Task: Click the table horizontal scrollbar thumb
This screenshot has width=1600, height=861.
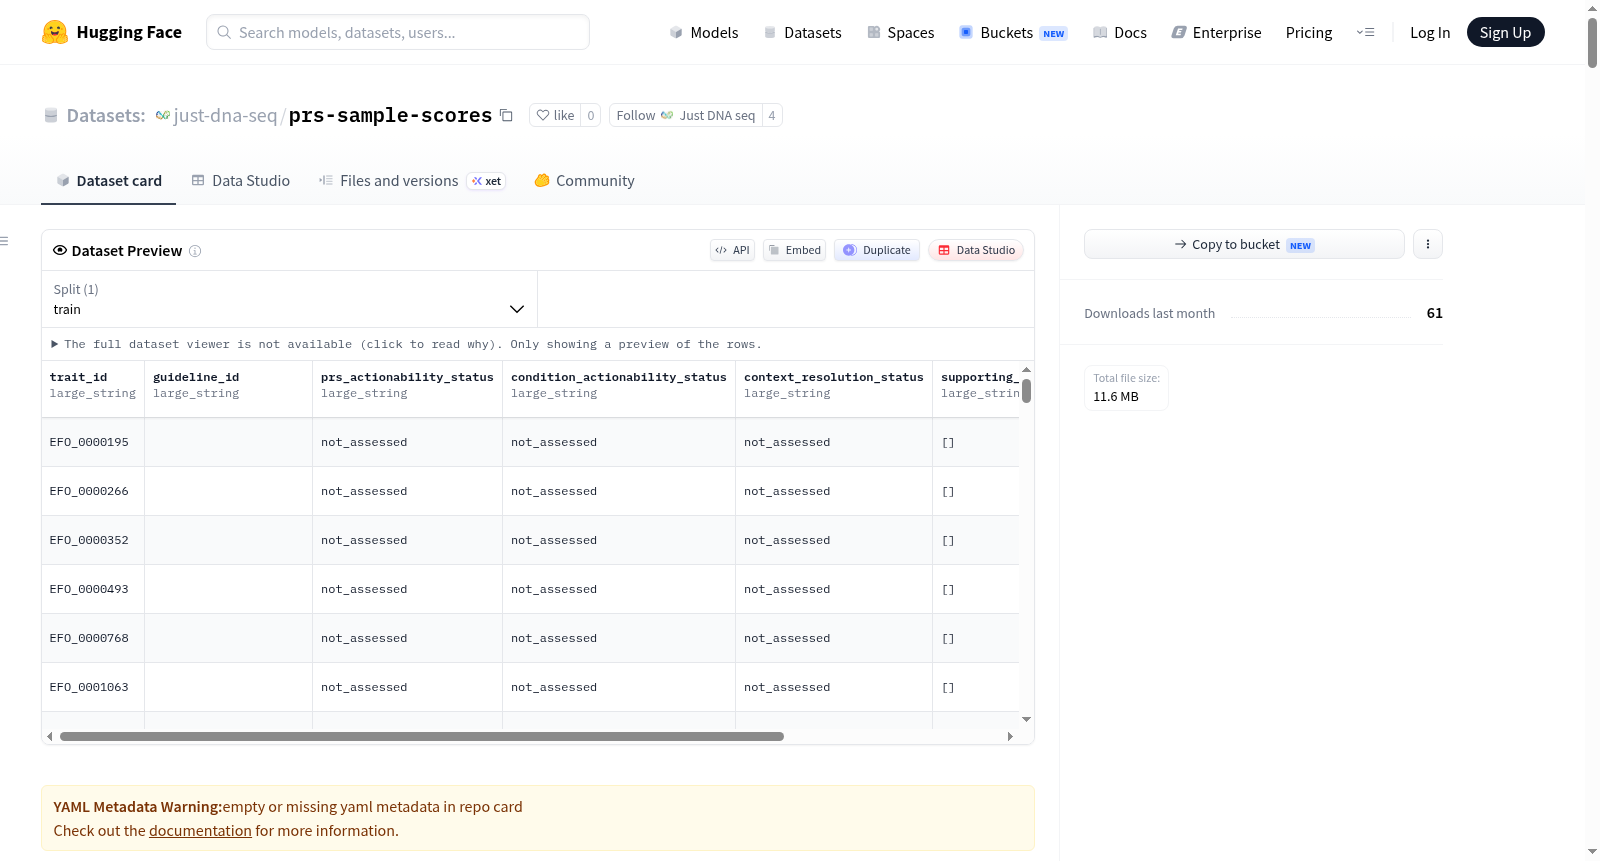Action: (421, 736)
